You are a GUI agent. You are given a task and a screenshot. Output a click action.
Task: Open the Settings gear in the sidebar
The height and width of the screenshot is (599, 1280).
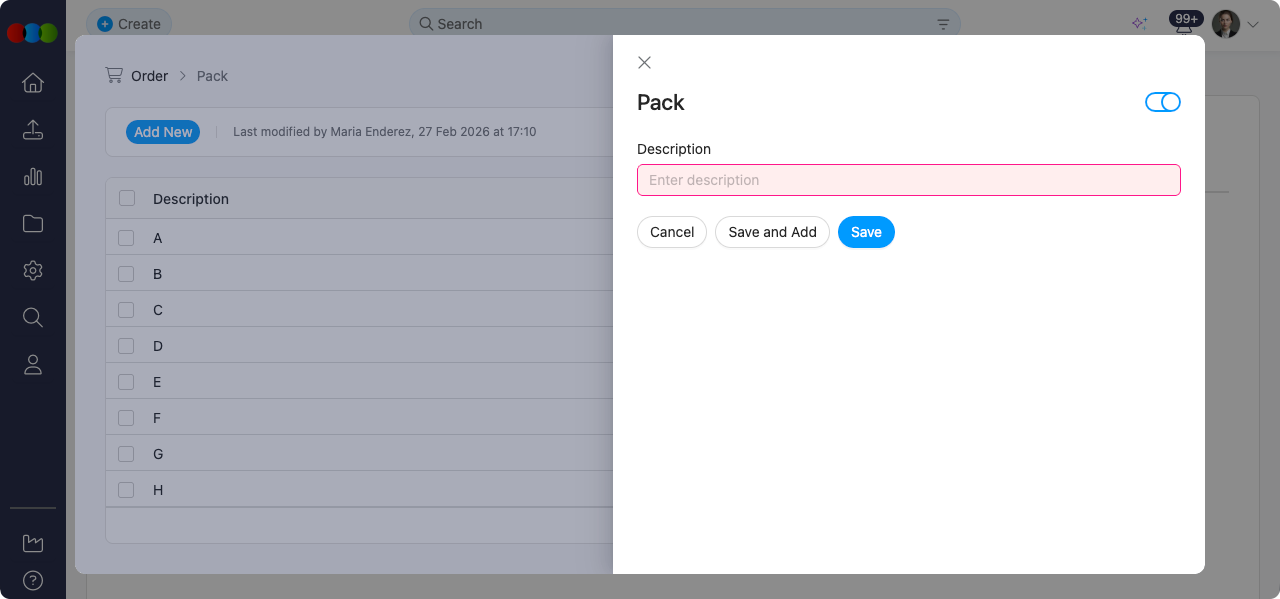(32, 270)
